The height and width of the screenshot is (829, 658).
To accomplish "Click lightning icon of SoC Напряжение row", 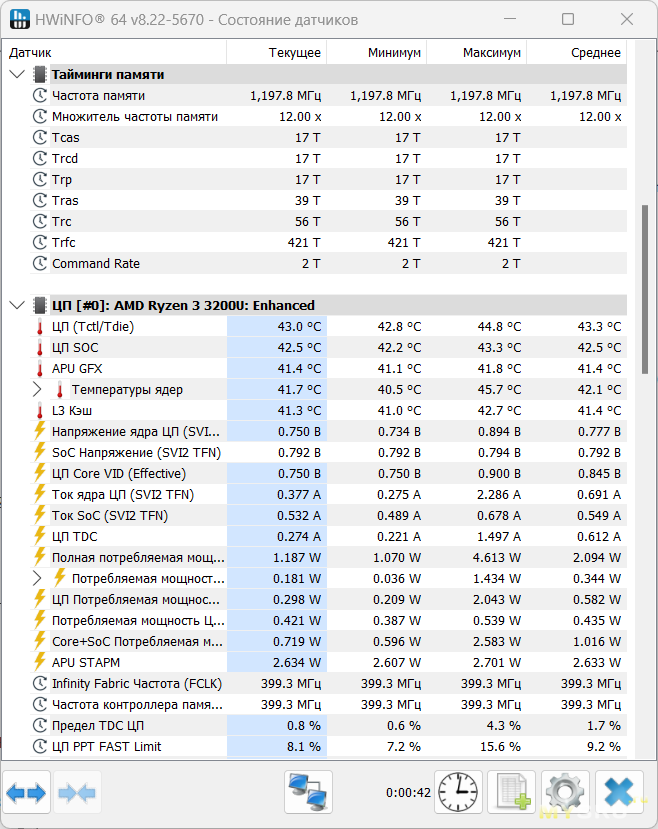I will pyautogui.click(x=40, y=452).
